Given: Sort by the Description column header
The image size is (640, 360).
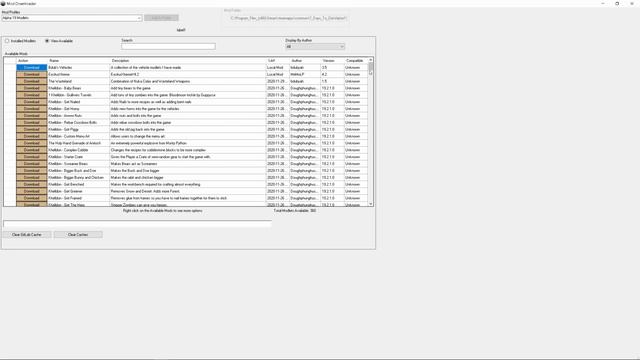Looking at the screenshot, I should [x=188, y=60].
